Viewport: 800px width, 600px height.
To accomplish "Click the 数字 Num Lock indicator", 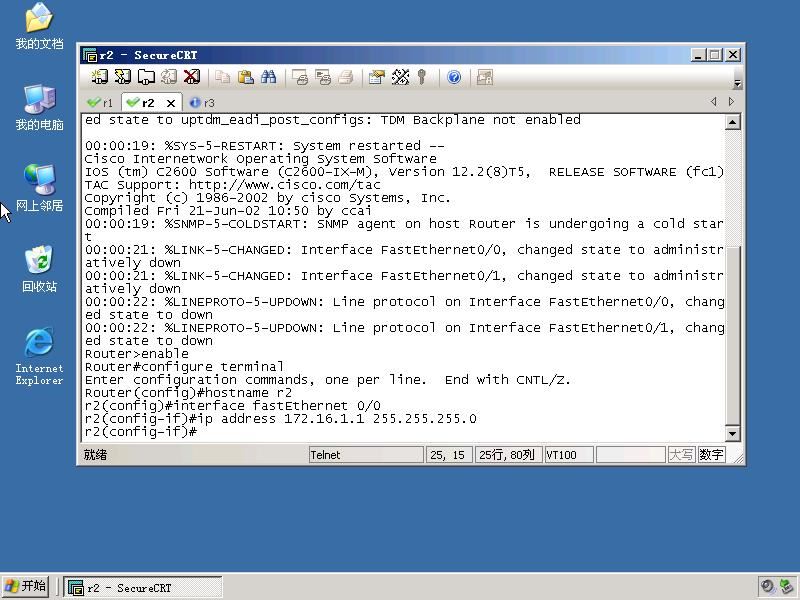I will (711, 455).
